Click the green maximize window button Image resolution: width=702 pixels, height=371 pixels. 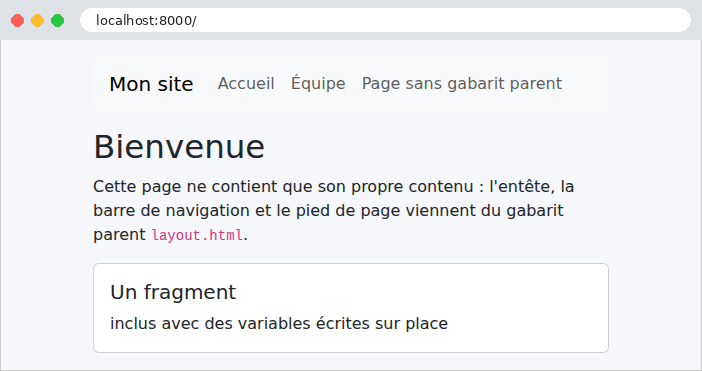pos(57,21)
